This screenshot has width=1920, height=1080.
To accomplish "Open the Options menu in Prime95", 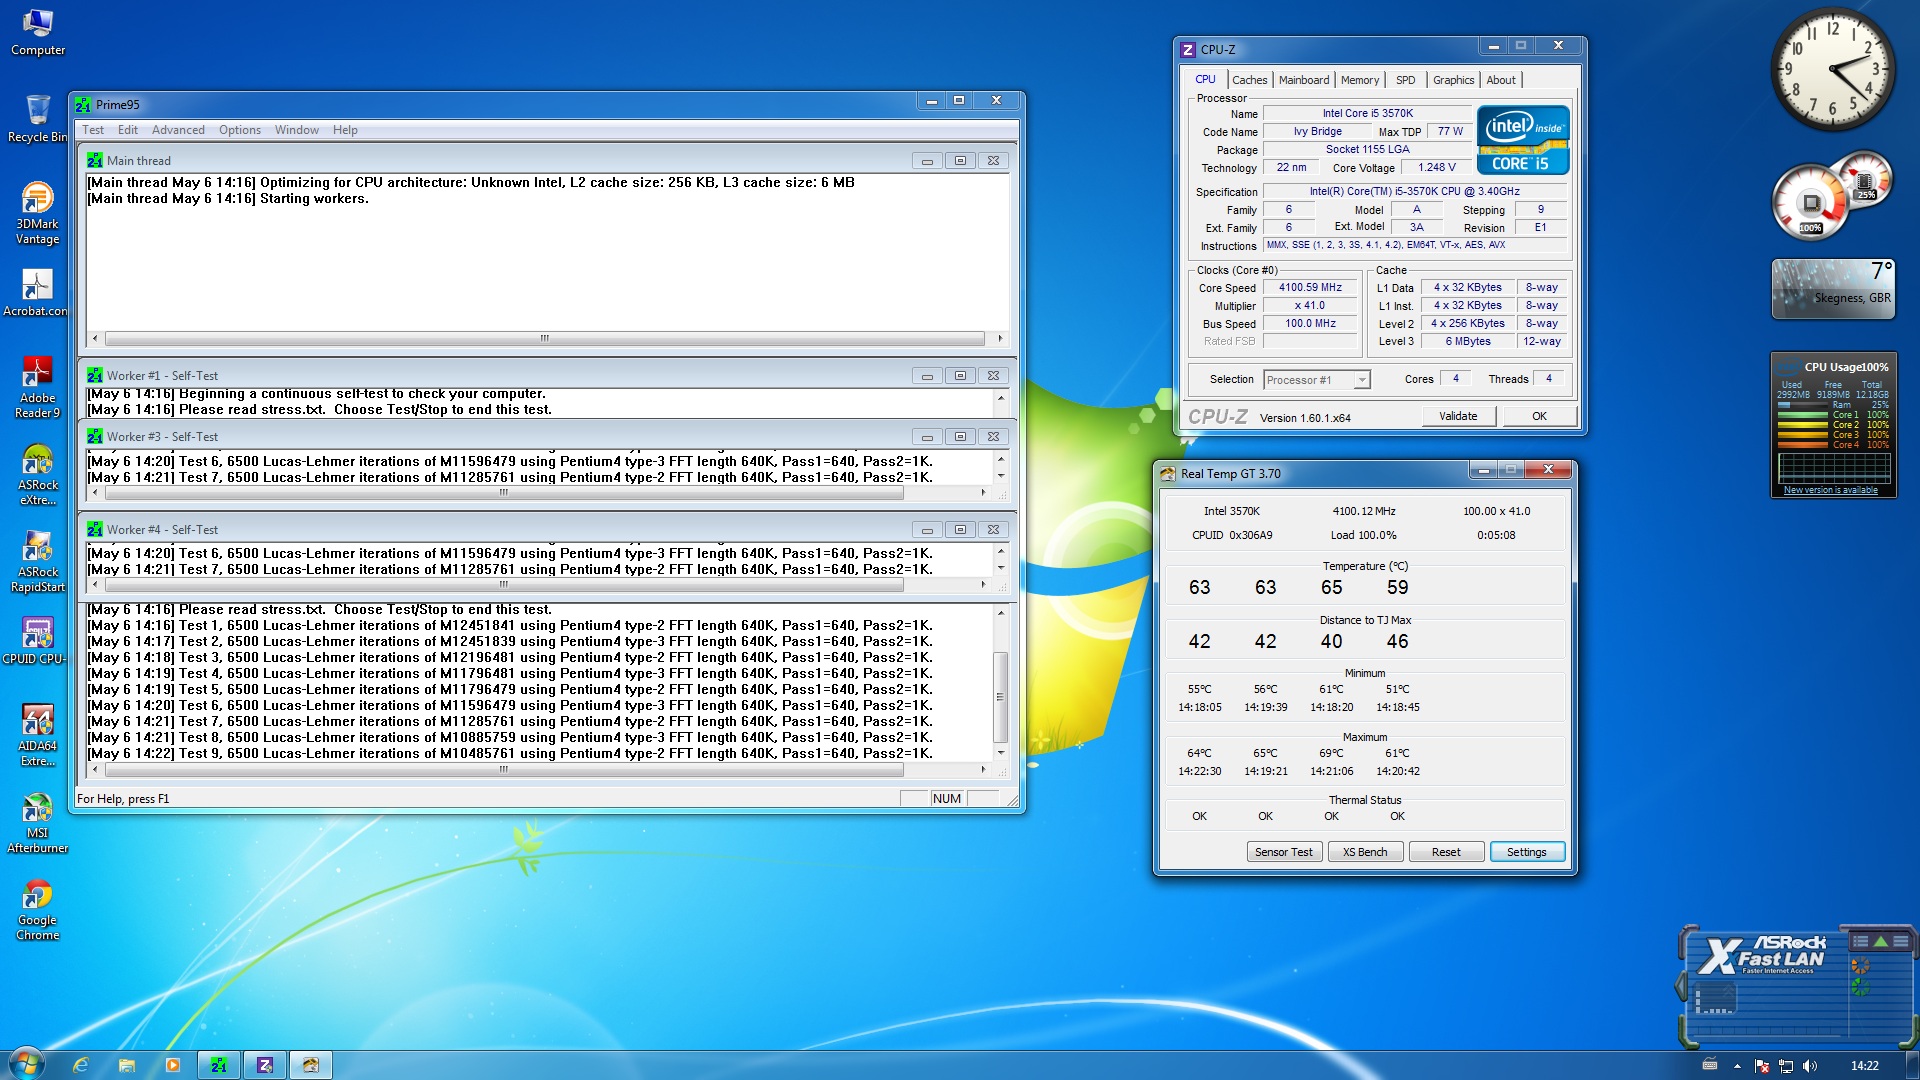I will click(x=240, y=130).
